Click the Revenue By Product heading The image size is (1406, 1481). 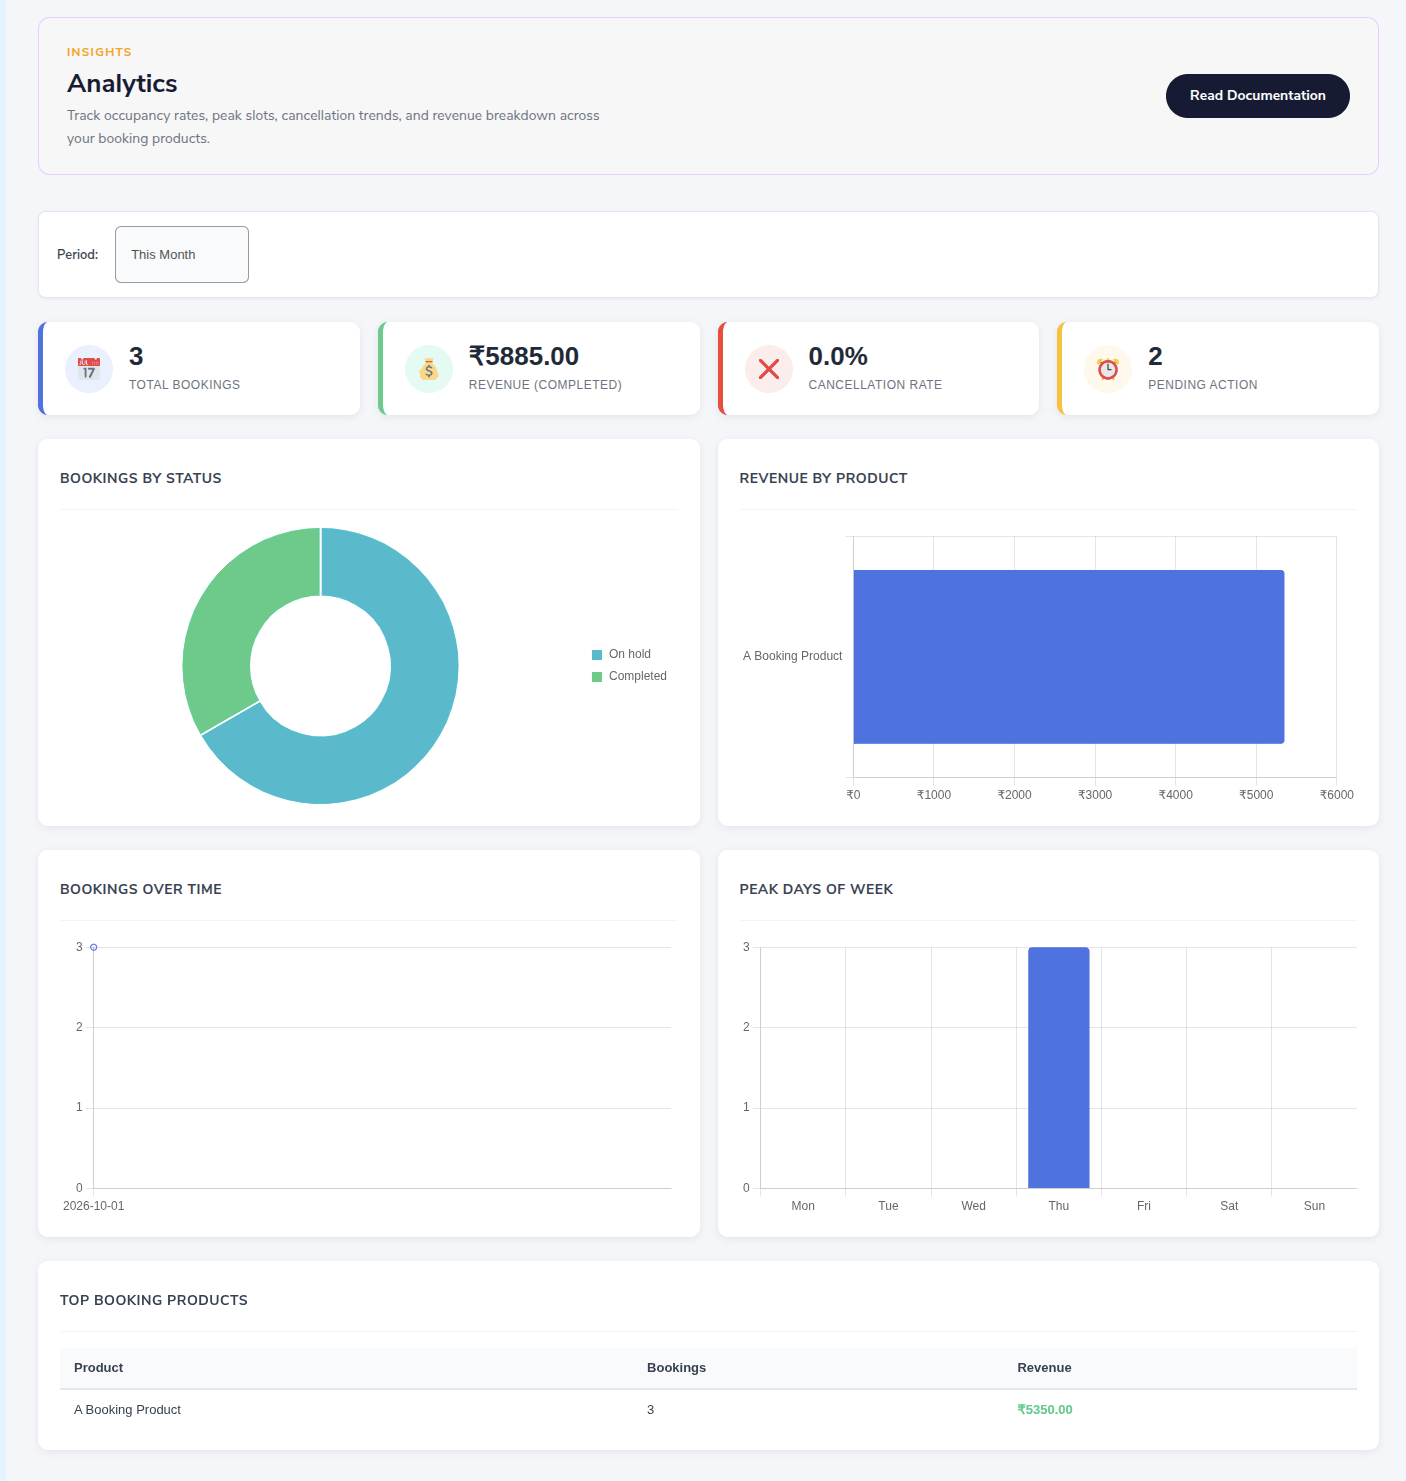tap(823, 478)
